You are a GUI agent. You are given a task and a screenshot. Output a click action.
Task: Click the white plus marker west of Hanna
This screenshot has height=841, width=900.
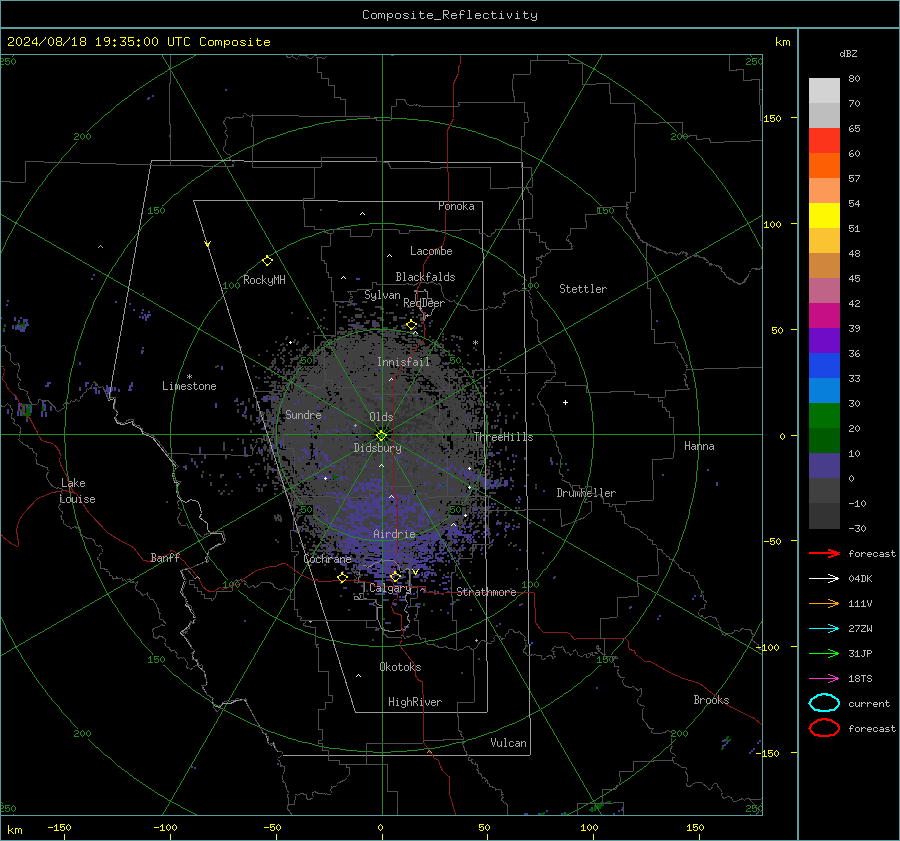point(565,402)
